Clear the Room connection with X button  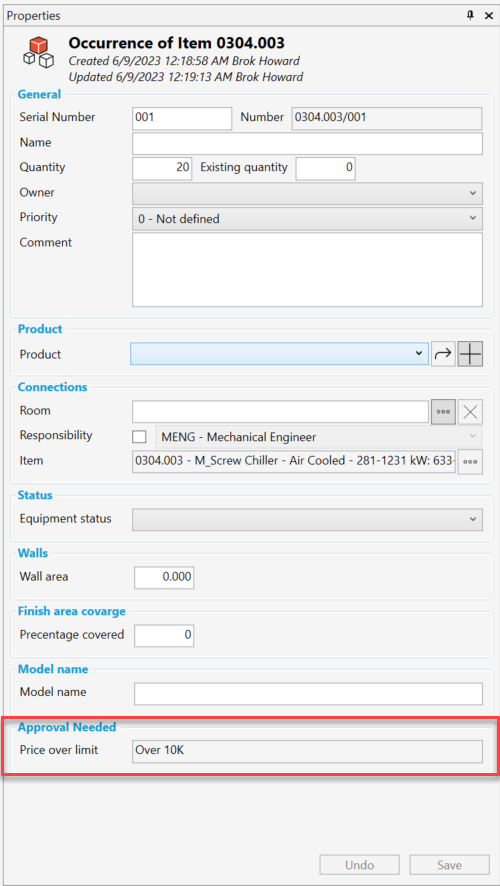pyautogui.click(x=470, y=411)
